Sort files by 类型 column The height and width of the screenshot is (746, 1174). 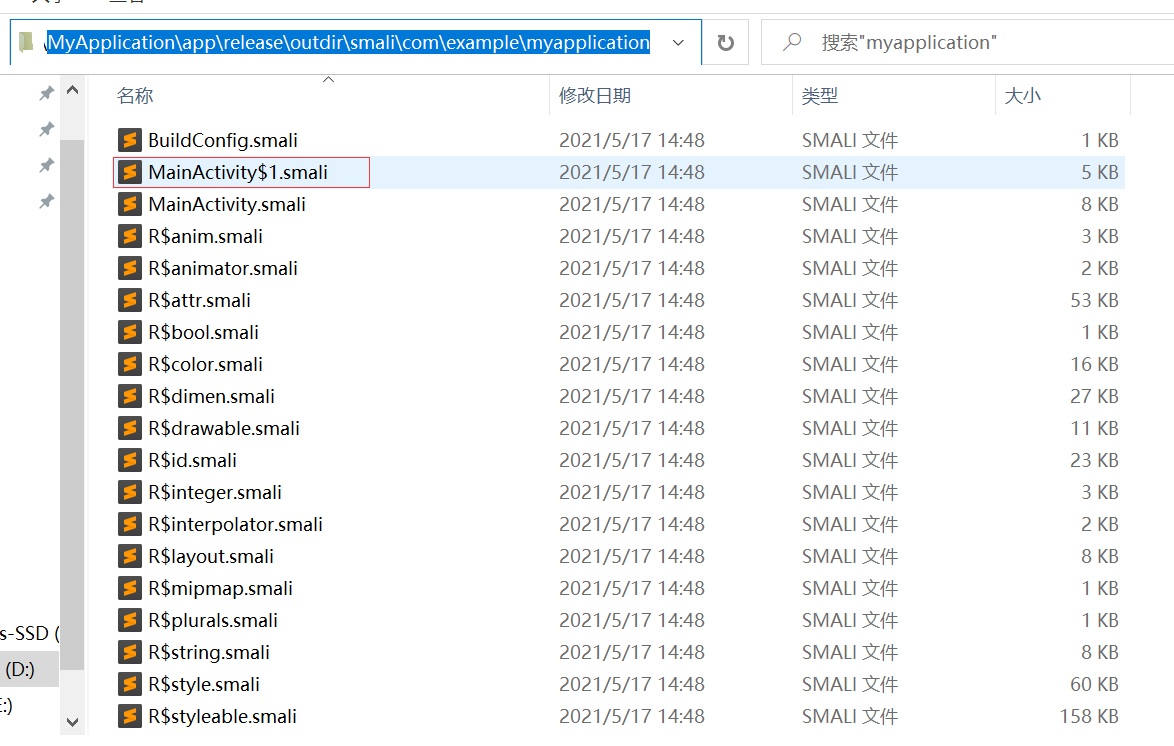(820, 96)
